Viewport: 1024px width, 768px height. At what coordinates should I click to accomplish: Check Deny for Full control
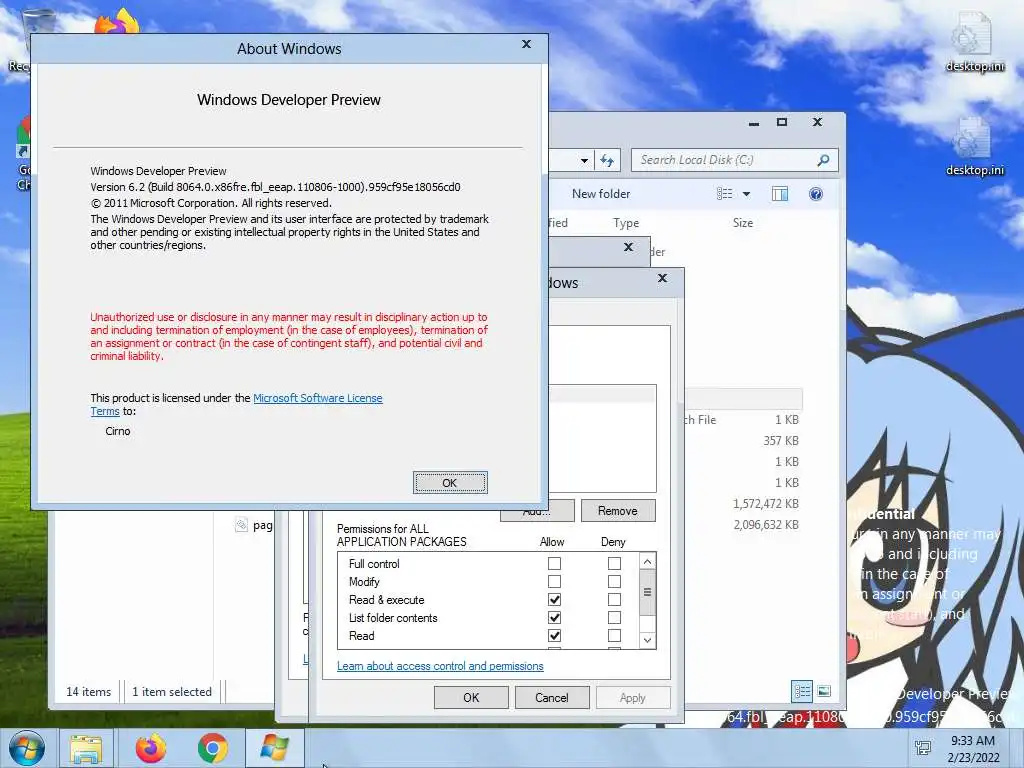coord(614,563)
